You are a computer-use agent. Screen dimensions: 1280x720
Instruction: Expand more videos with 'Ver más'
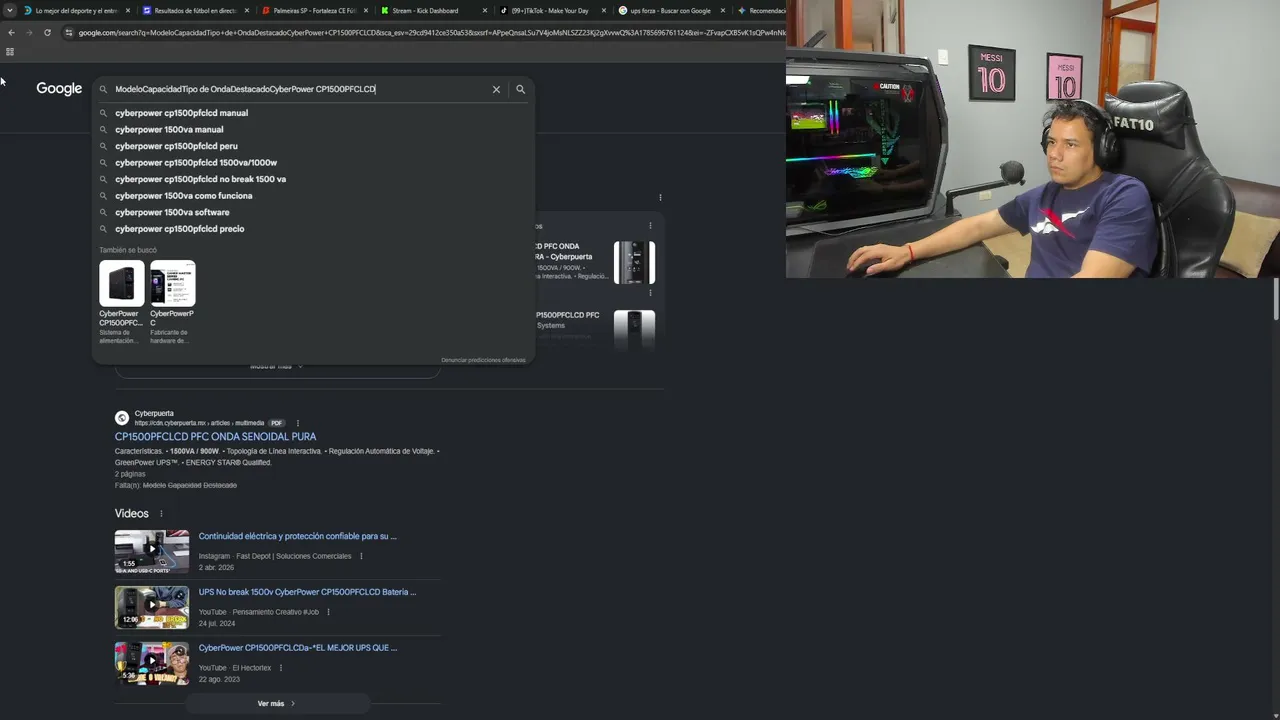[x=277, y=703]
